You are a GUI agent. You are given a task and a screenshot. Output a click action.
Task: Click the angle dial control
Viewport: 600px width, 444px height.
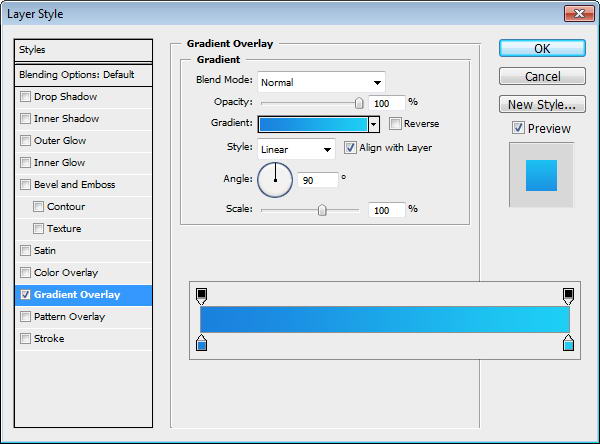click(275, 180)
